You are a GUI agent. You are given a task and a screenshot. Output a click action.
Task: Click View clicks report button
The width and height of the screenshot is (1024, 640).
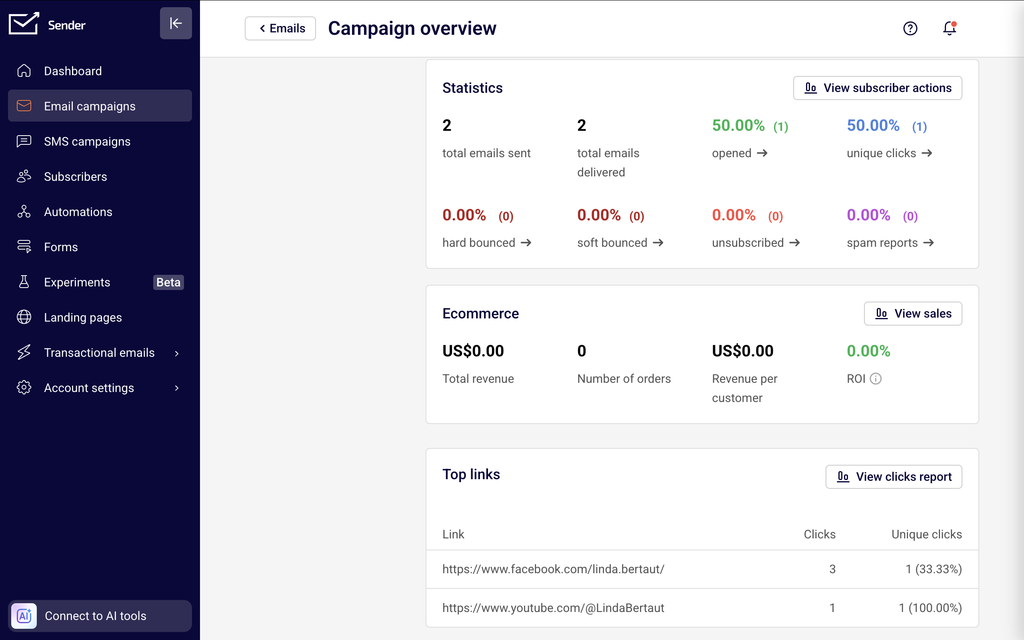pos(893,477)
